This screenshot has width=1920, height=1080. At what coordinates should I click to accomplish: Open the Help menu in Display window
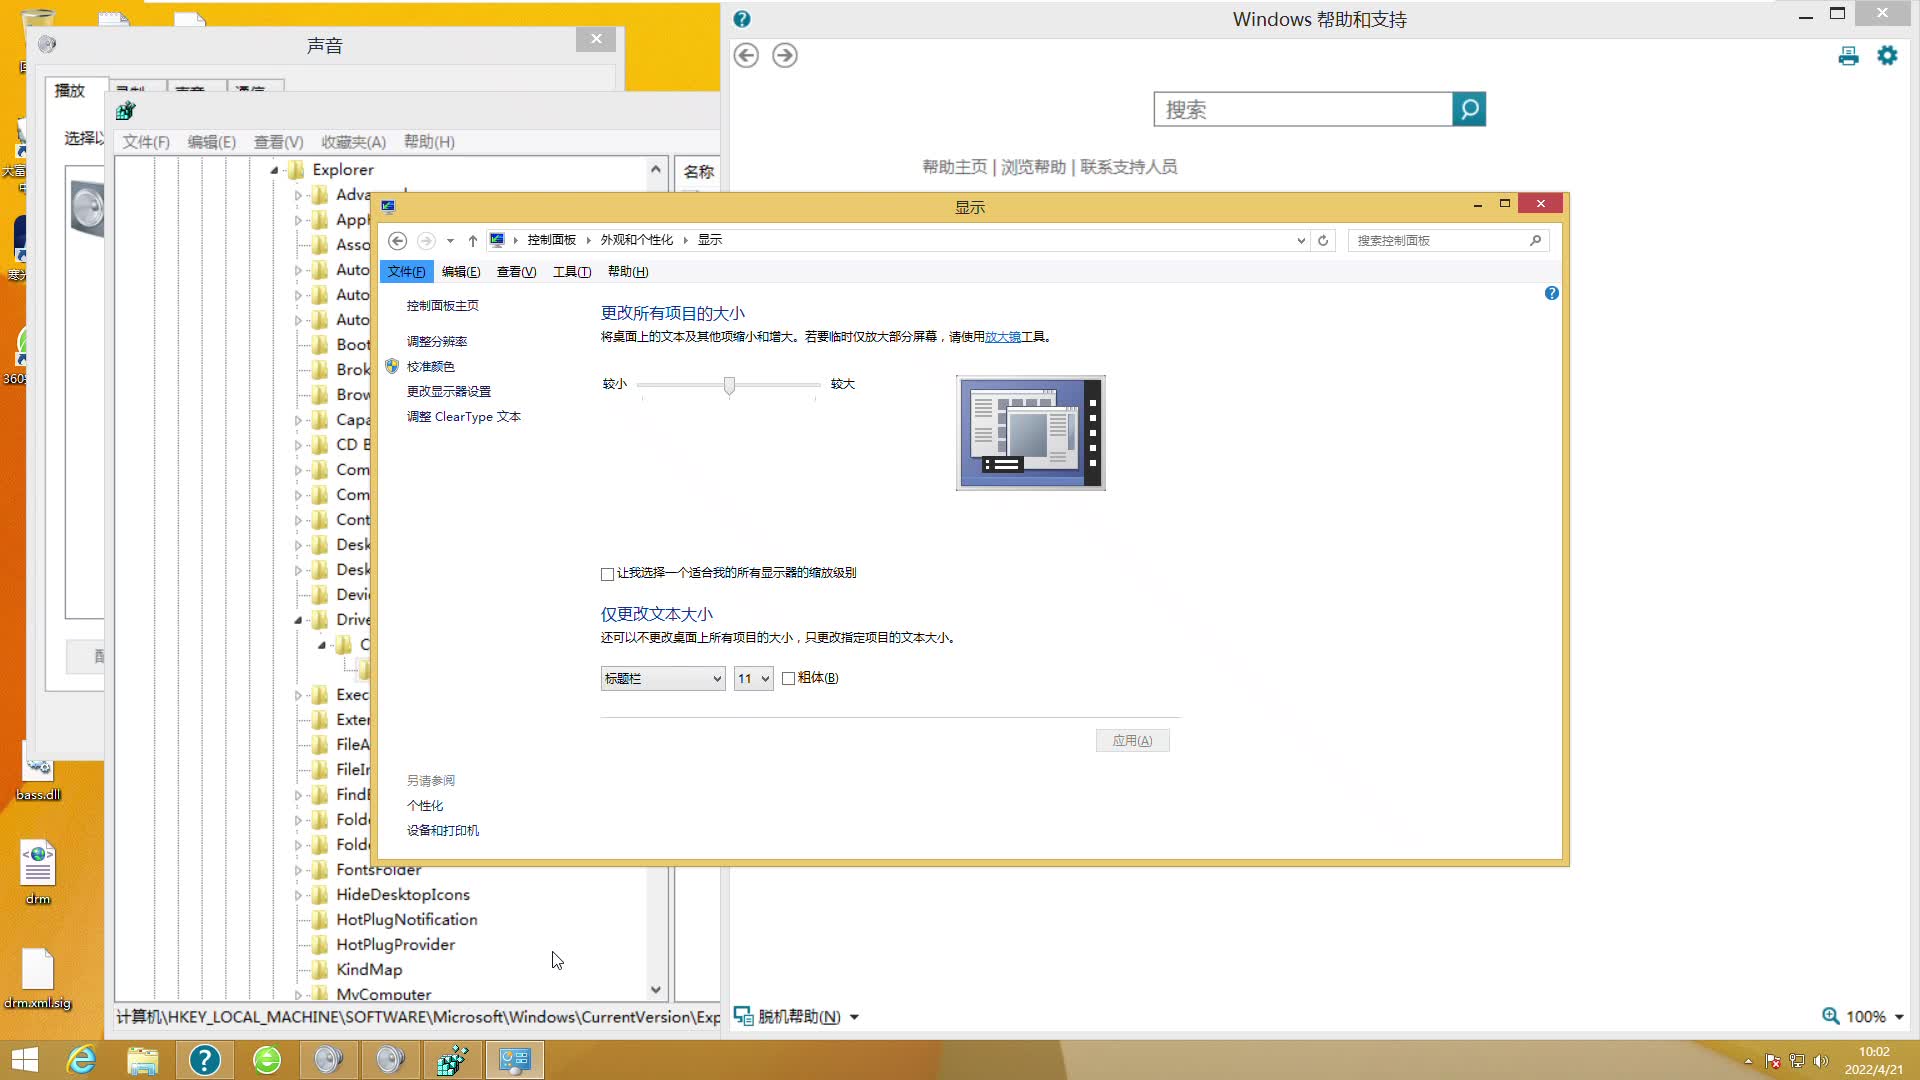tap(628, 272)
